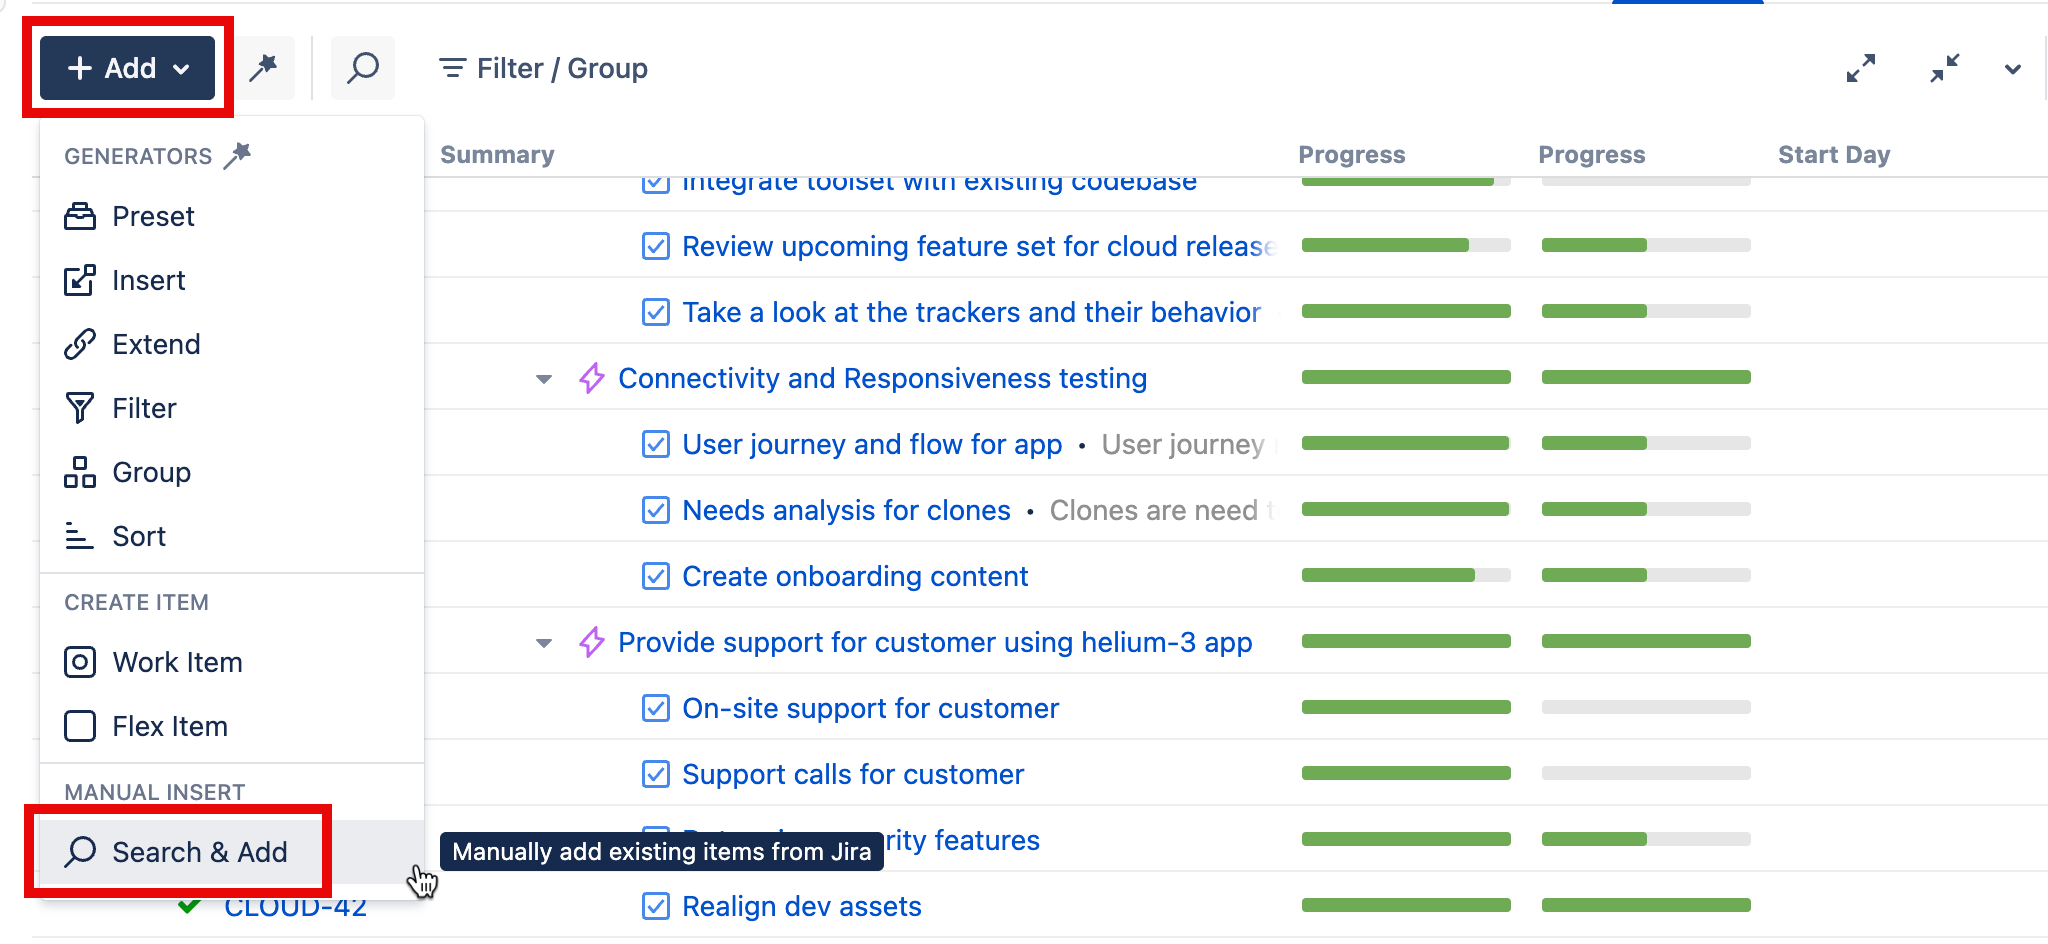
Task: Open the Add dropdown button
Action: pos(128,68)
